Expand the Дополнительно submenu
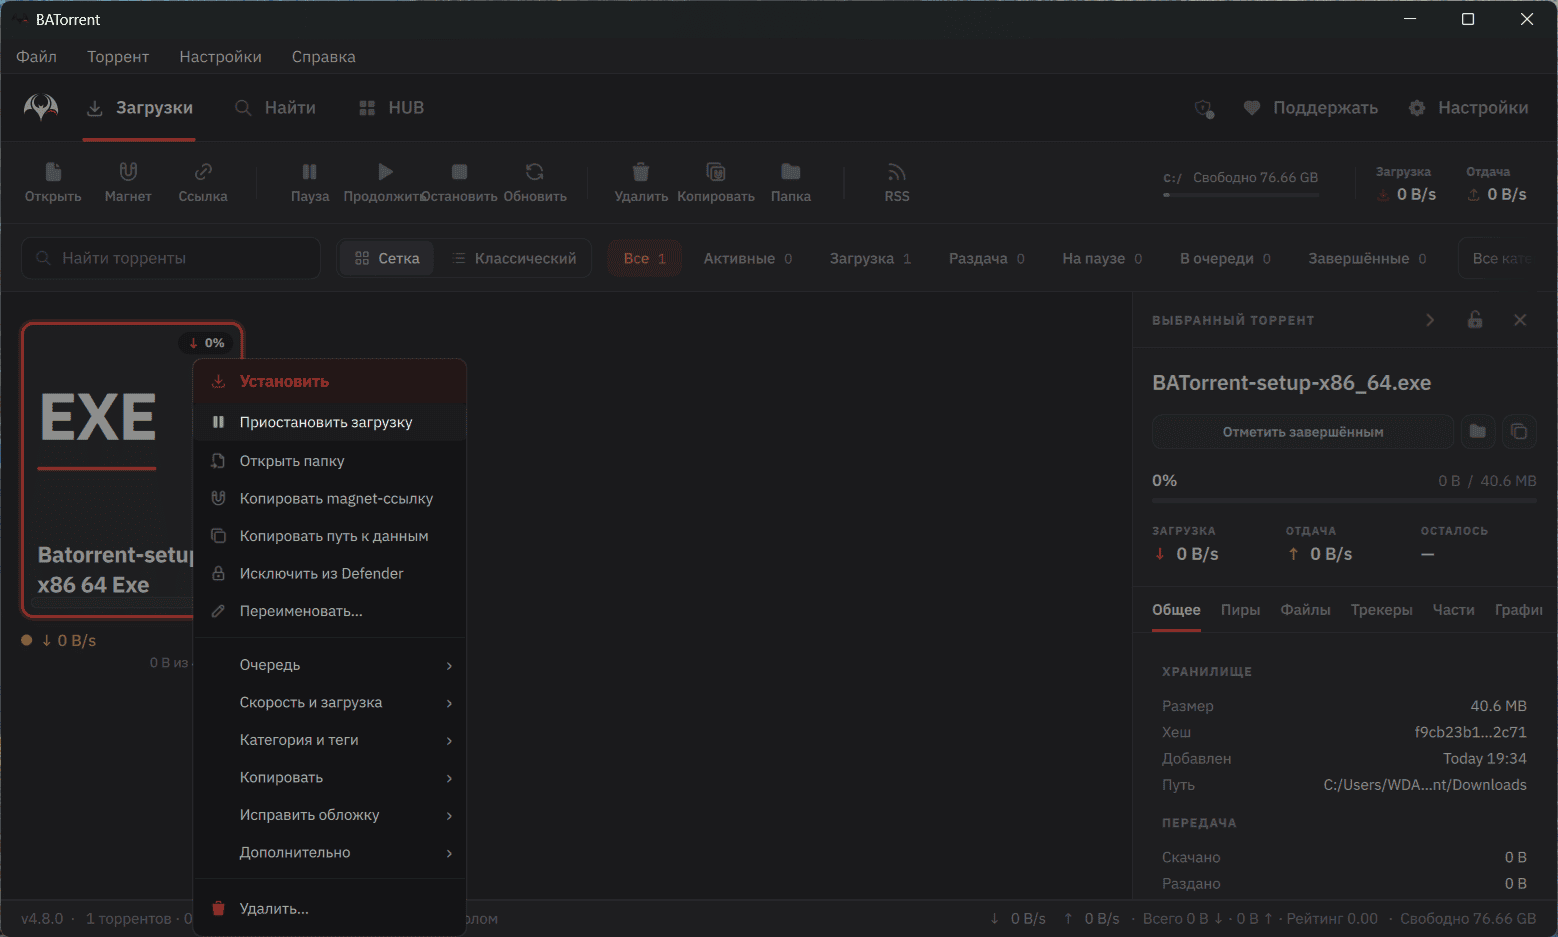The width and height of the screenshot is (1558, 937). pos(330,852)
